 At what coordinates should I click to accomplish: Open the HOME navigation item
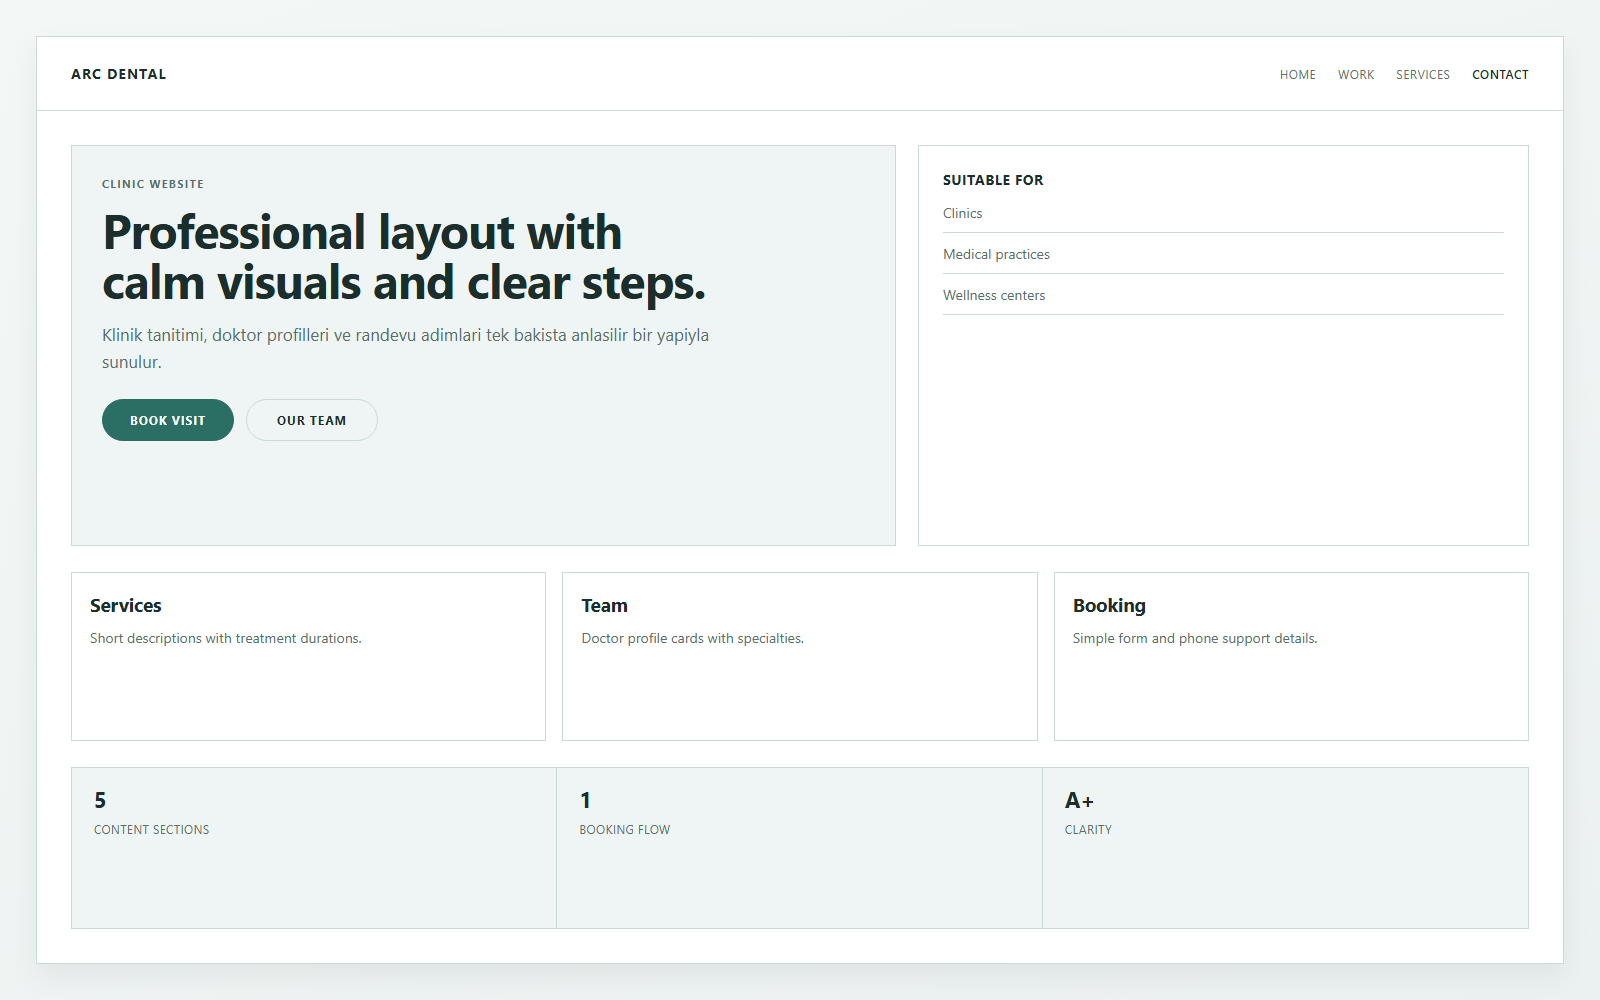[x=1297, y=74]
